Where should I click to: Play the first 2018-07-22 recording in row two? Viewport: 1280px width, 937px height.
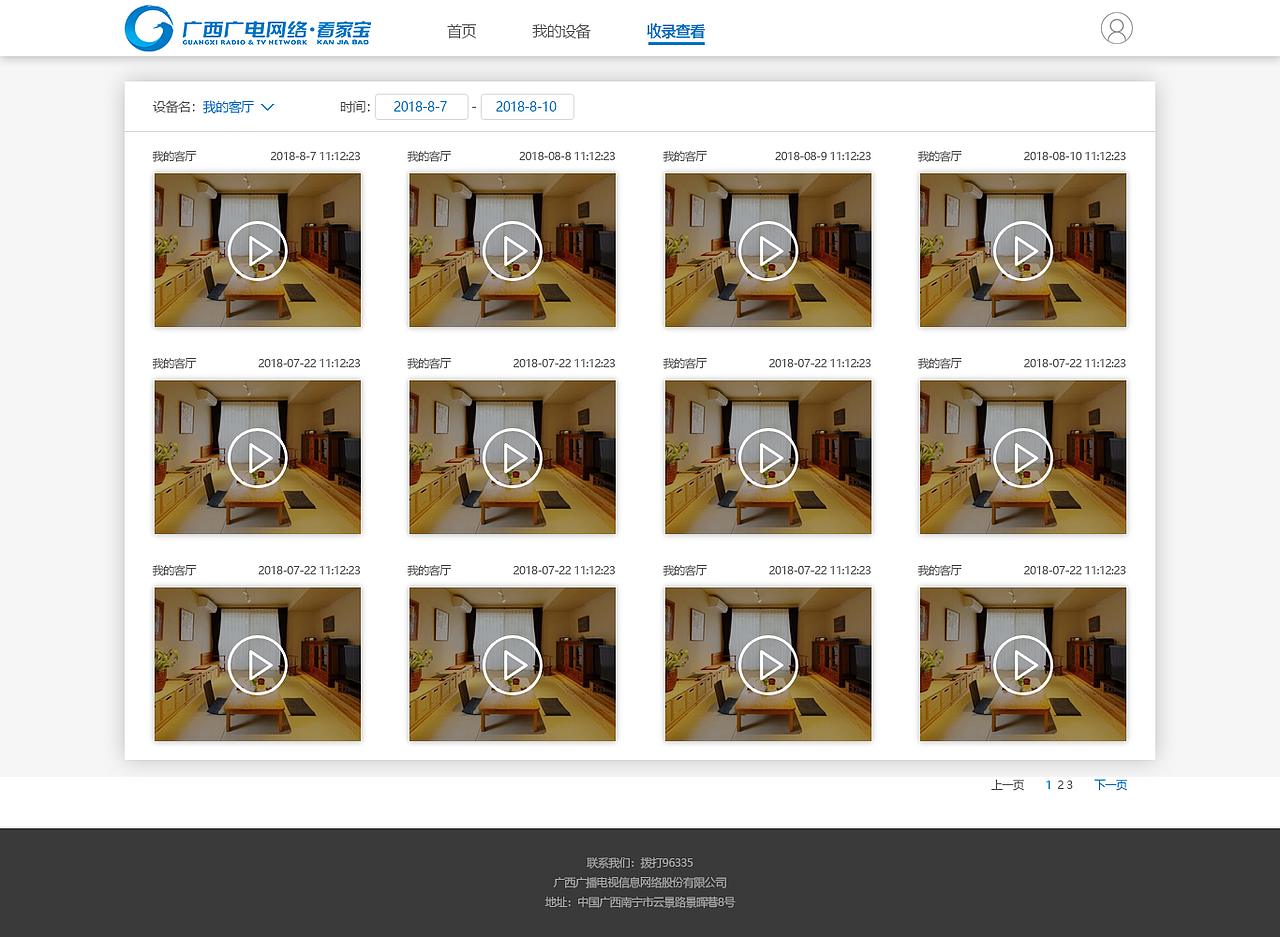point(257,457)
